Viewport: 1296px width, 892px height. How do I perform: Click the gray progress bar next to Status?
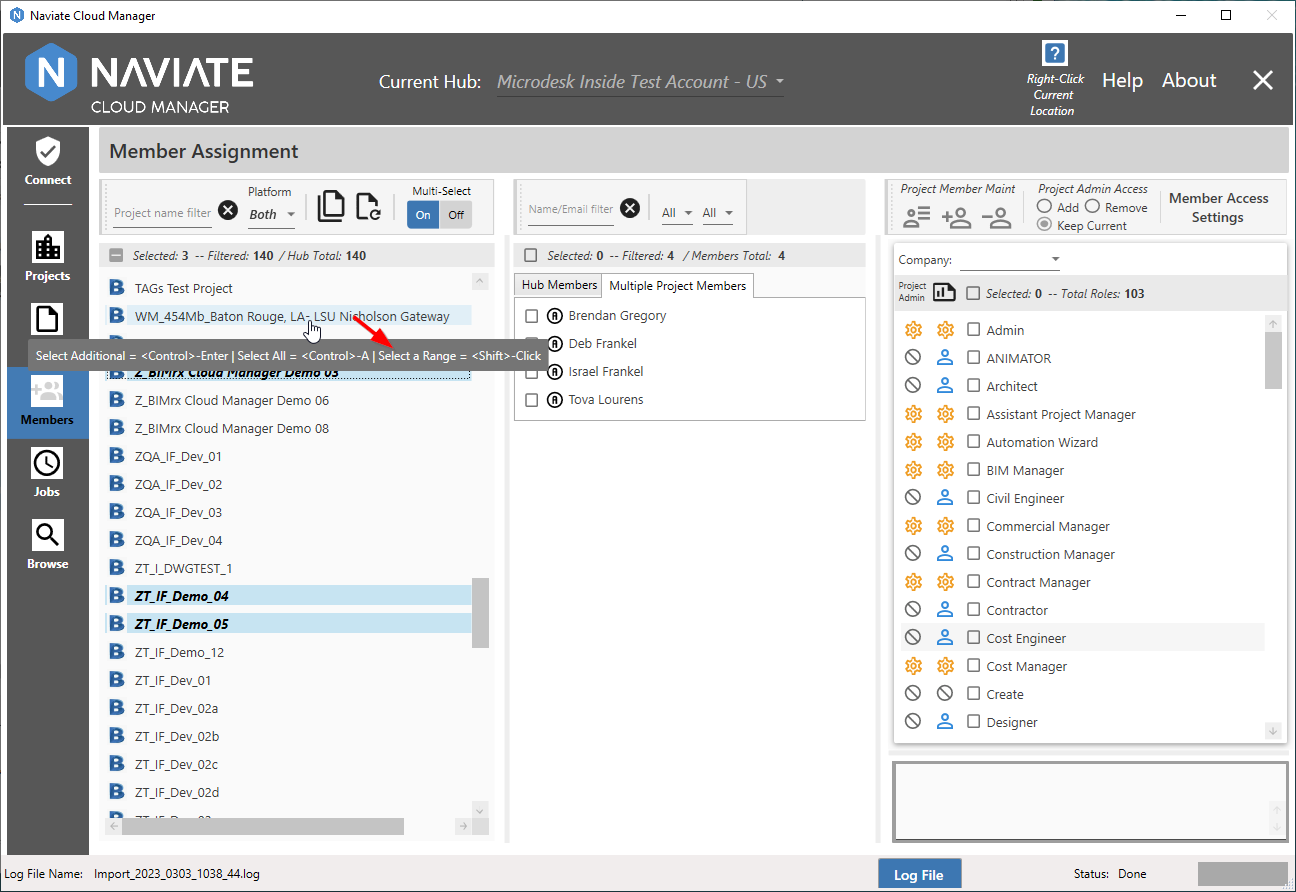point(1243,874)
